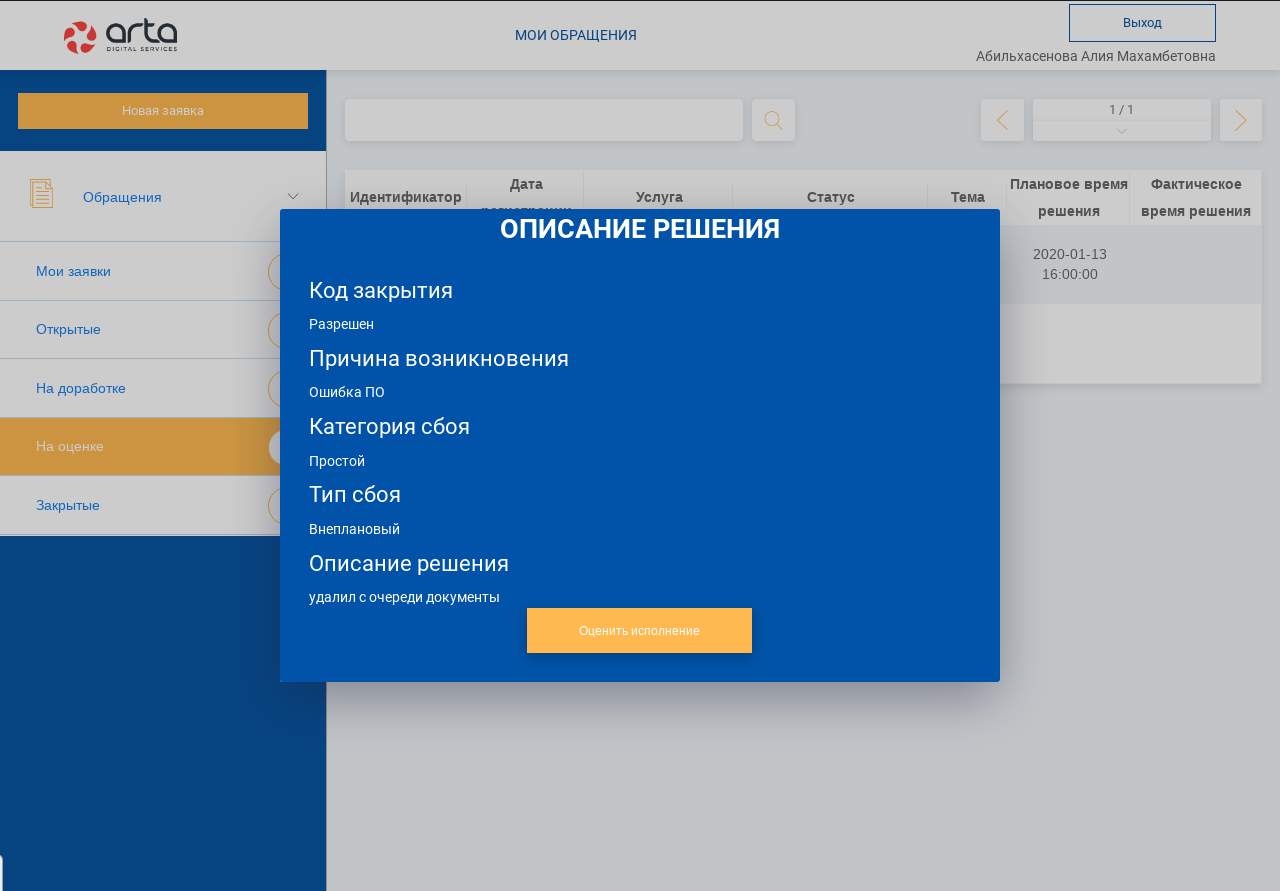Image resolution: width=1280 pixels, height=891 pixels.
Task: Click the Категория сбоя label
Action: [x=389, y=427]
